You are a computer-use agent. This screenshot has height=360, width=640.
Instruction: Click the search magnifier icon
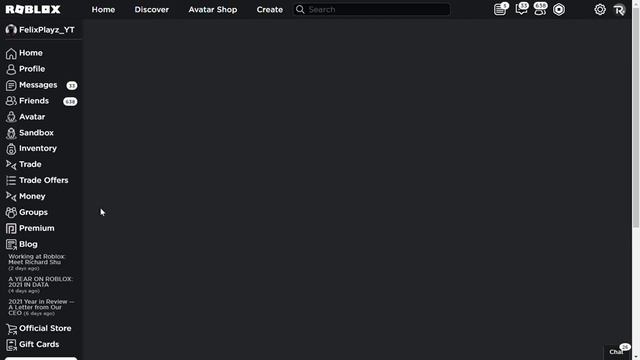[x=300, y=9]
